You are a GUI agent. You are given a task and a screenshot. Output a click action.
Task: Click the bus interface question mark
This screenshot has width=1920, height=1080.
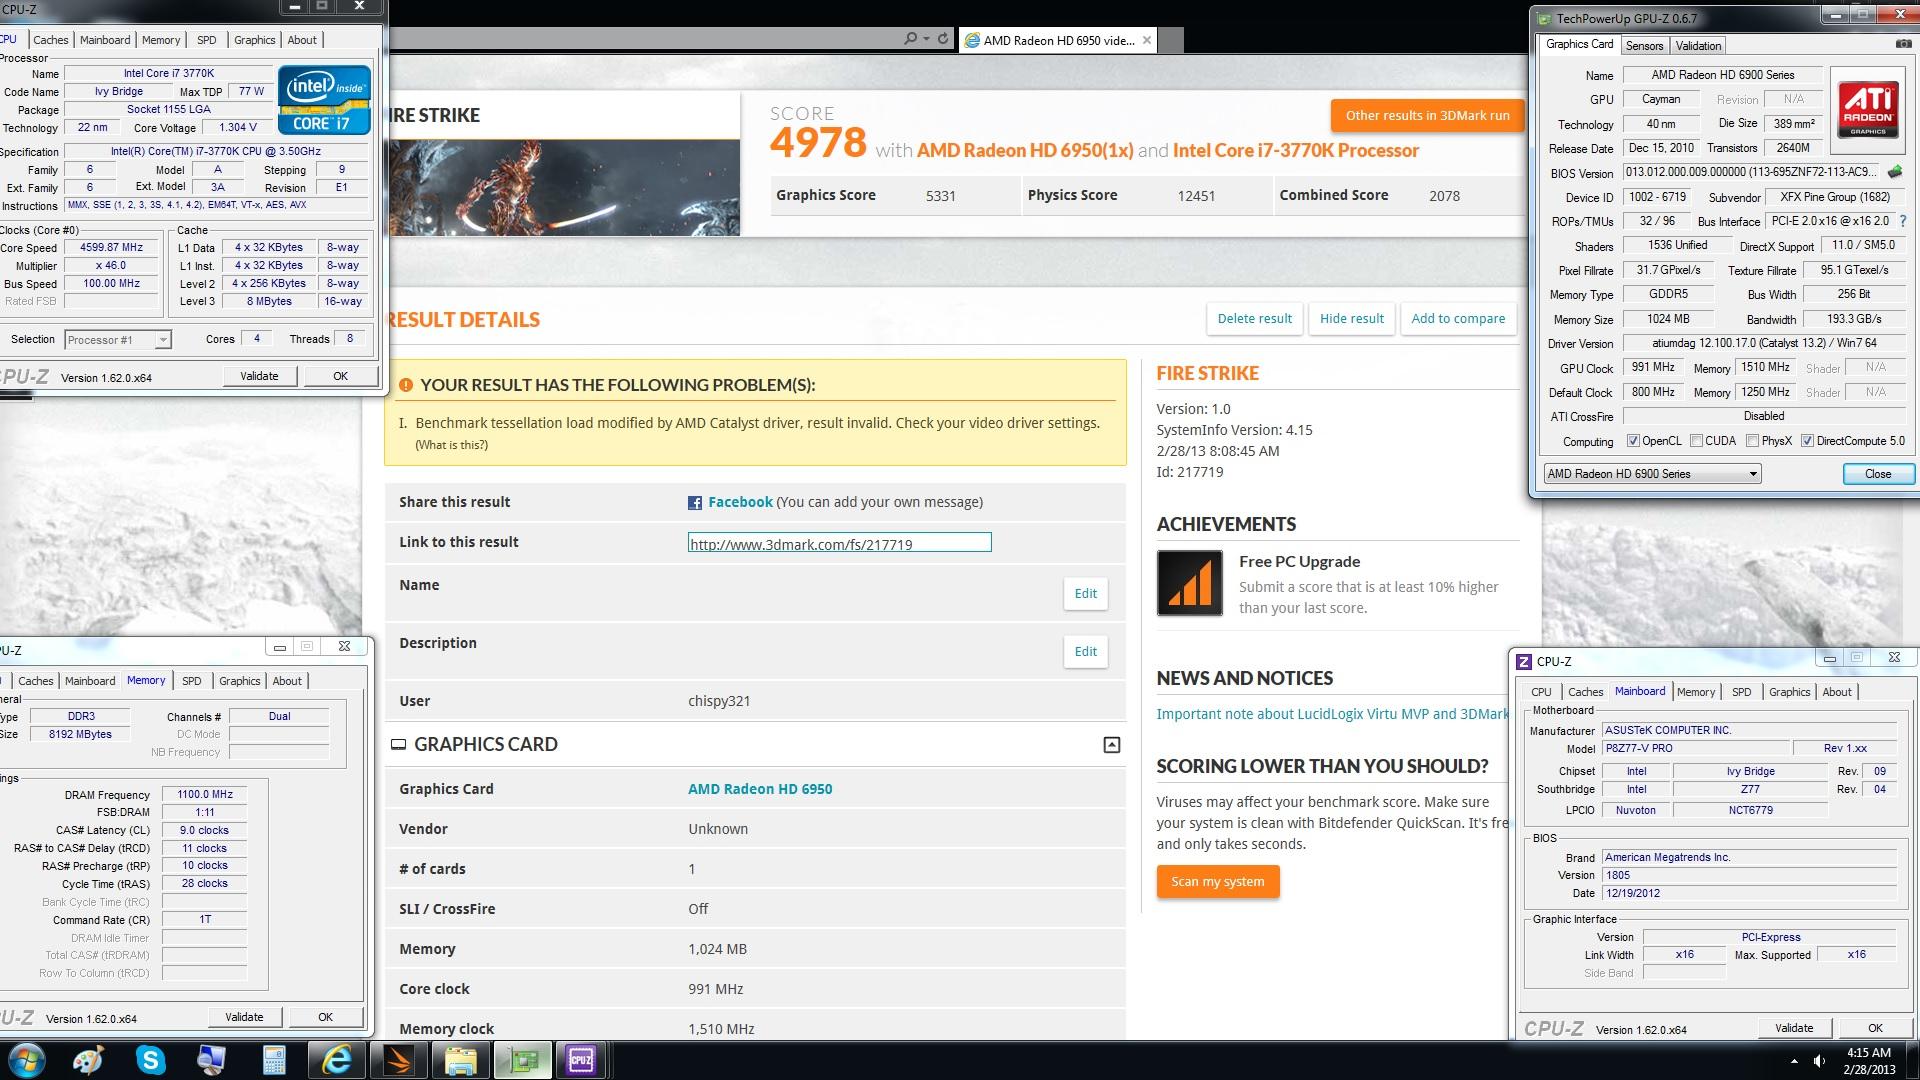pyautogui.click(x=1902, y=221)
